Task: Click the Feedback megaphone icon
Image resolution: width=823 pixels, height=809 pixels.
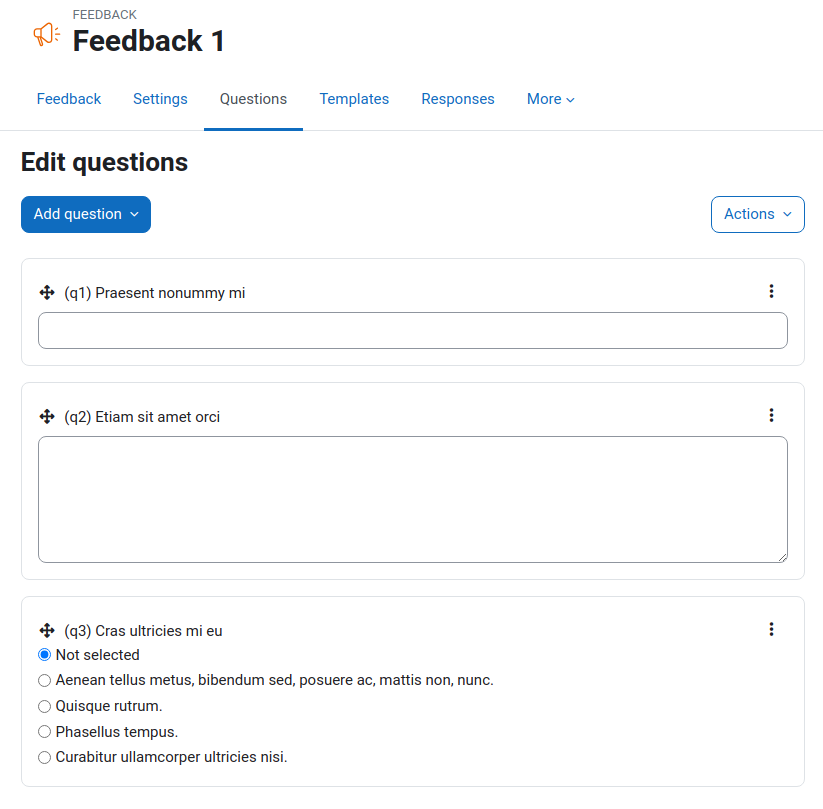Action: 47,35
